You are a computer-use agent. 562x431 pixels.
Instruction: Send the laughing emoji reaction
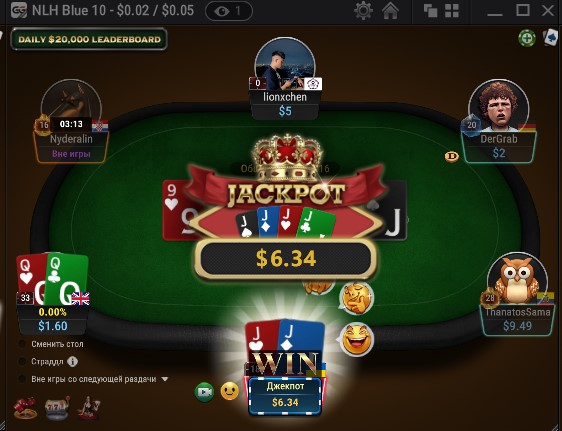[x=356, y=339]
